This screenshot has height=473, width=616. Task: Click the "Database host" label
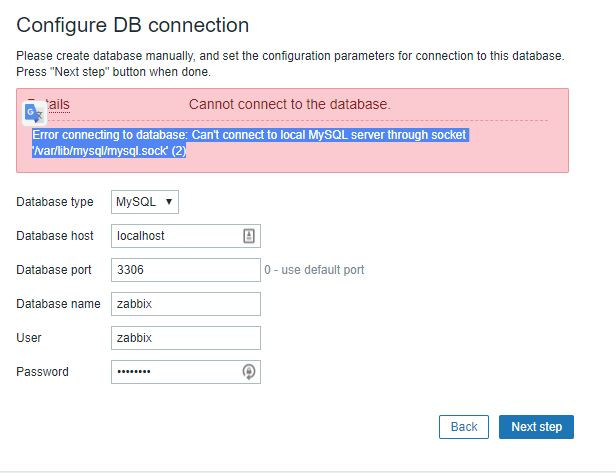coord(55,236)
